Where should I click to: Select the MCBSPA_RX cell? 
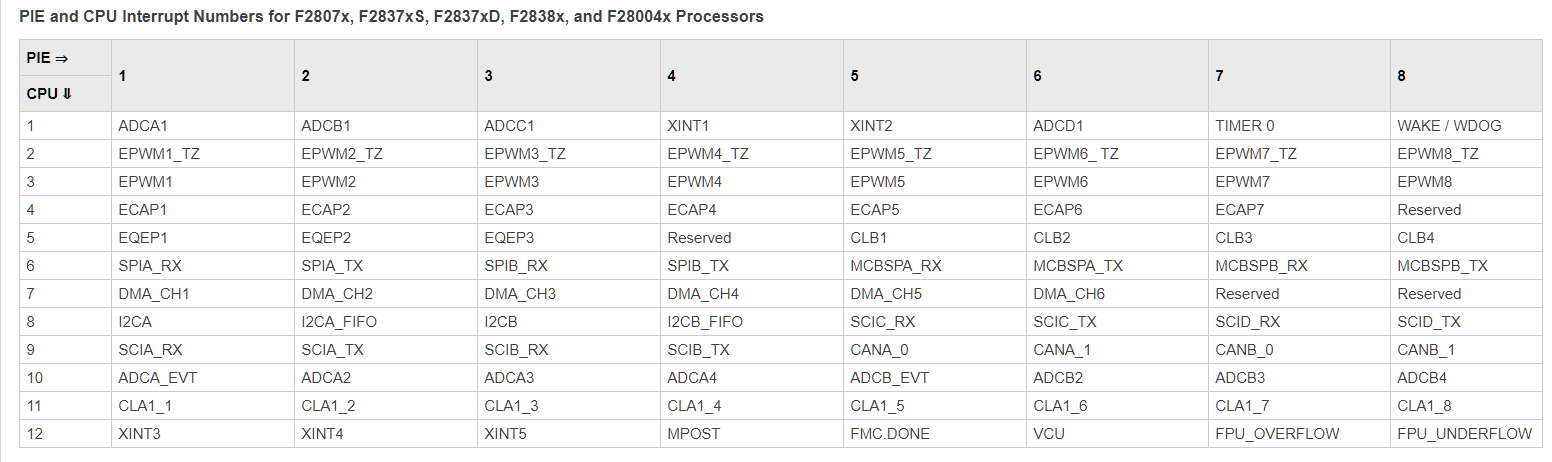click(896, 266)
